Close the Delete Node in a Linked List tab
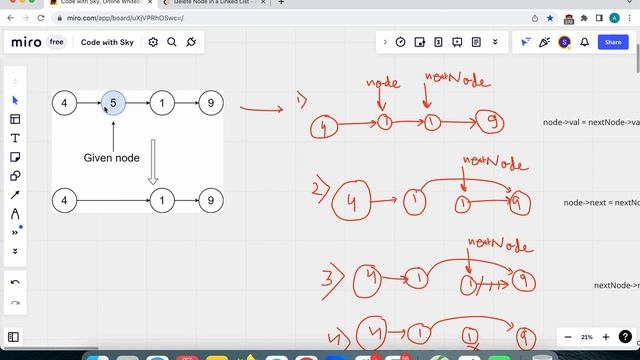 (263, 2)
